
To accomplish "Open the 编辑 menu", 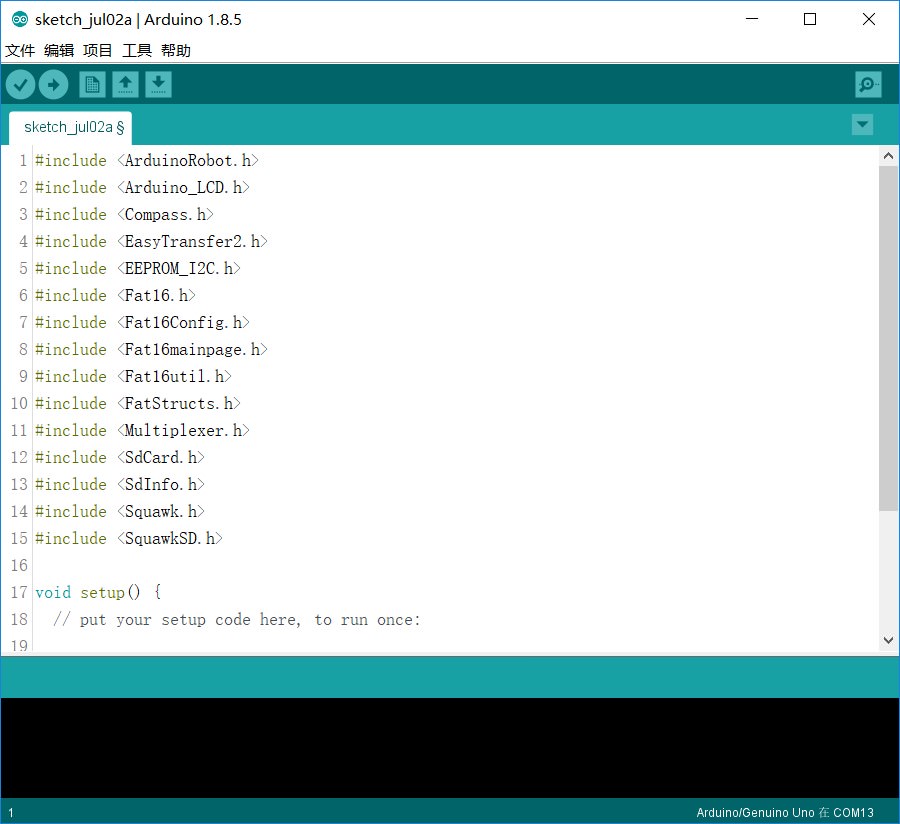I will coord(59,50).
